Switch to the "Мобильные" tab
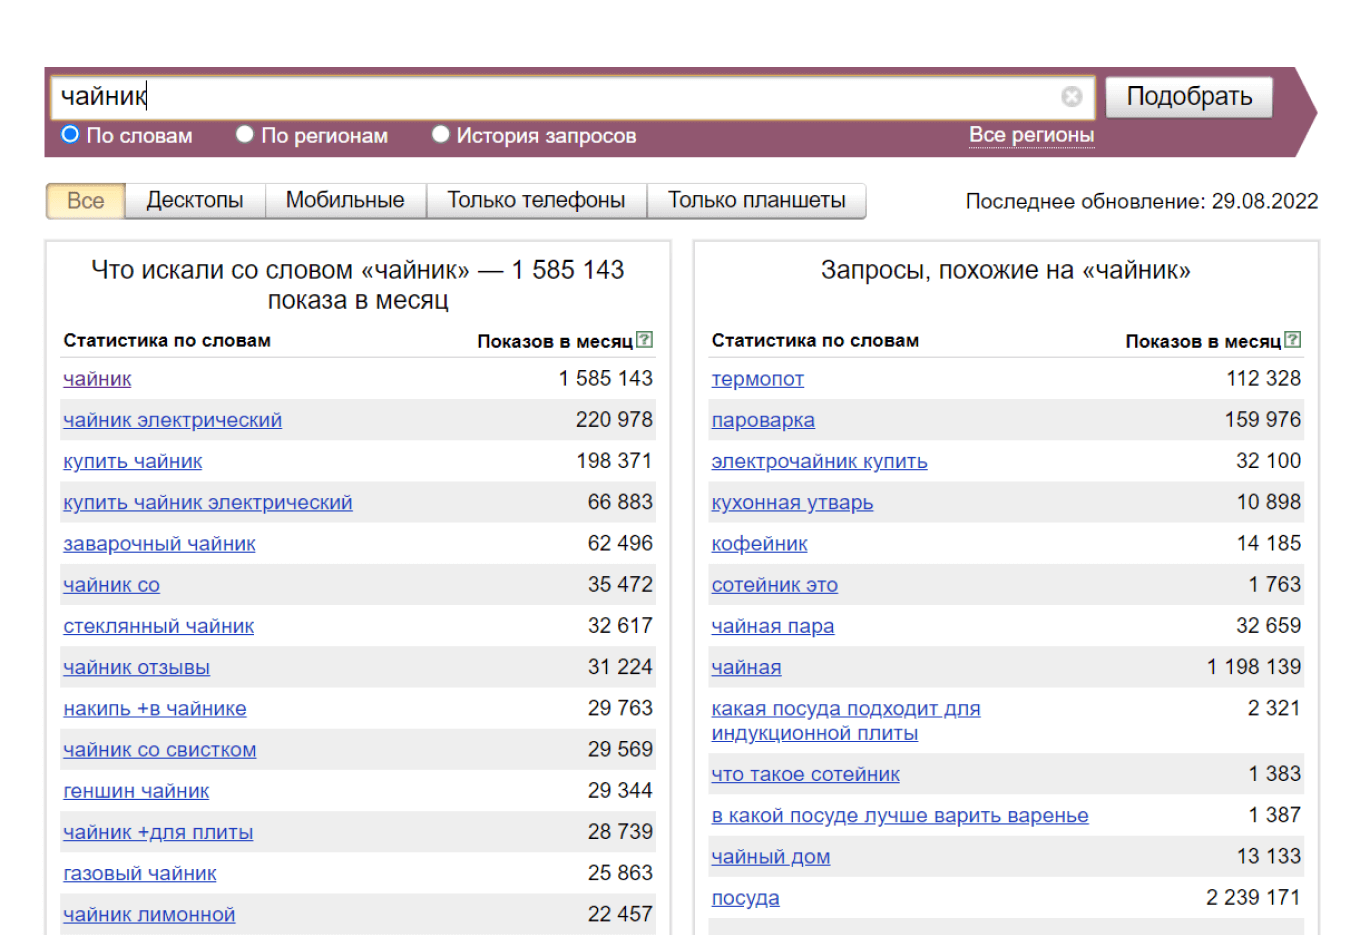Image resolution: width=1360 pixels, height=935 pixels. click(345, 200)
